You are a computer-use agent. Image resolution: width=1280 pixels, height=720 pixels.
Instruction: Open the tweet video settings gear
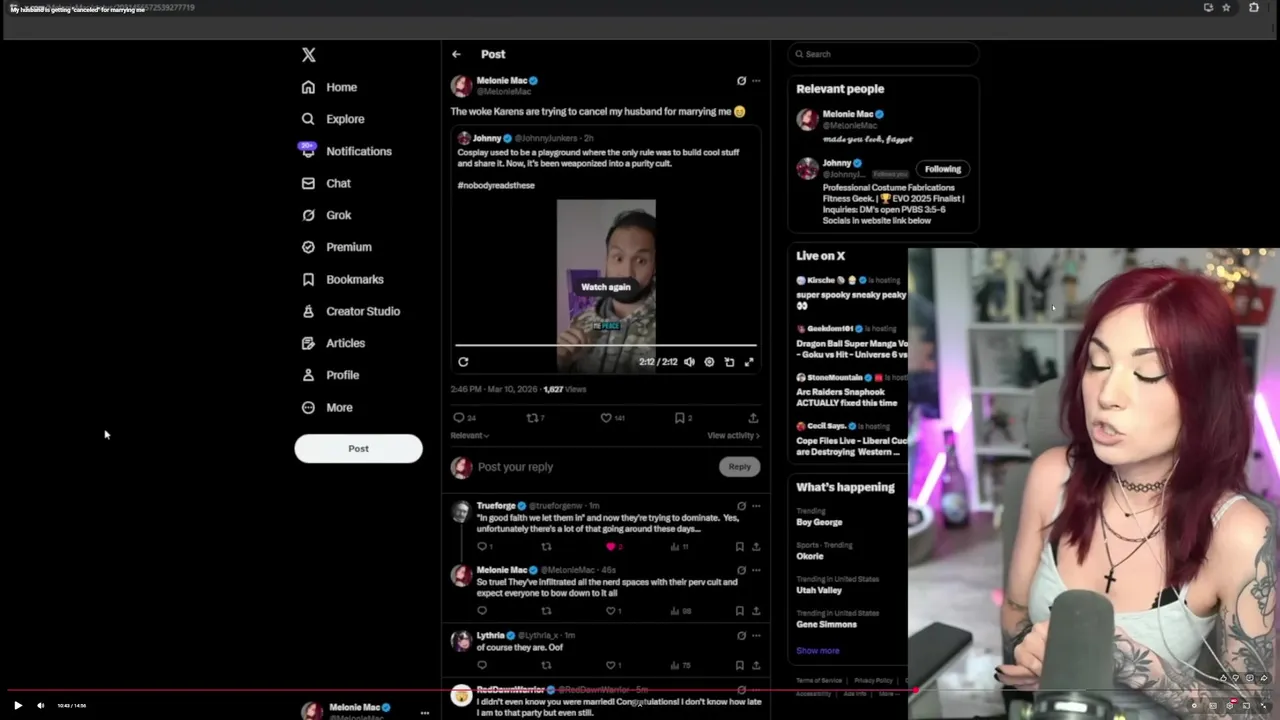[x=709, y=362]
